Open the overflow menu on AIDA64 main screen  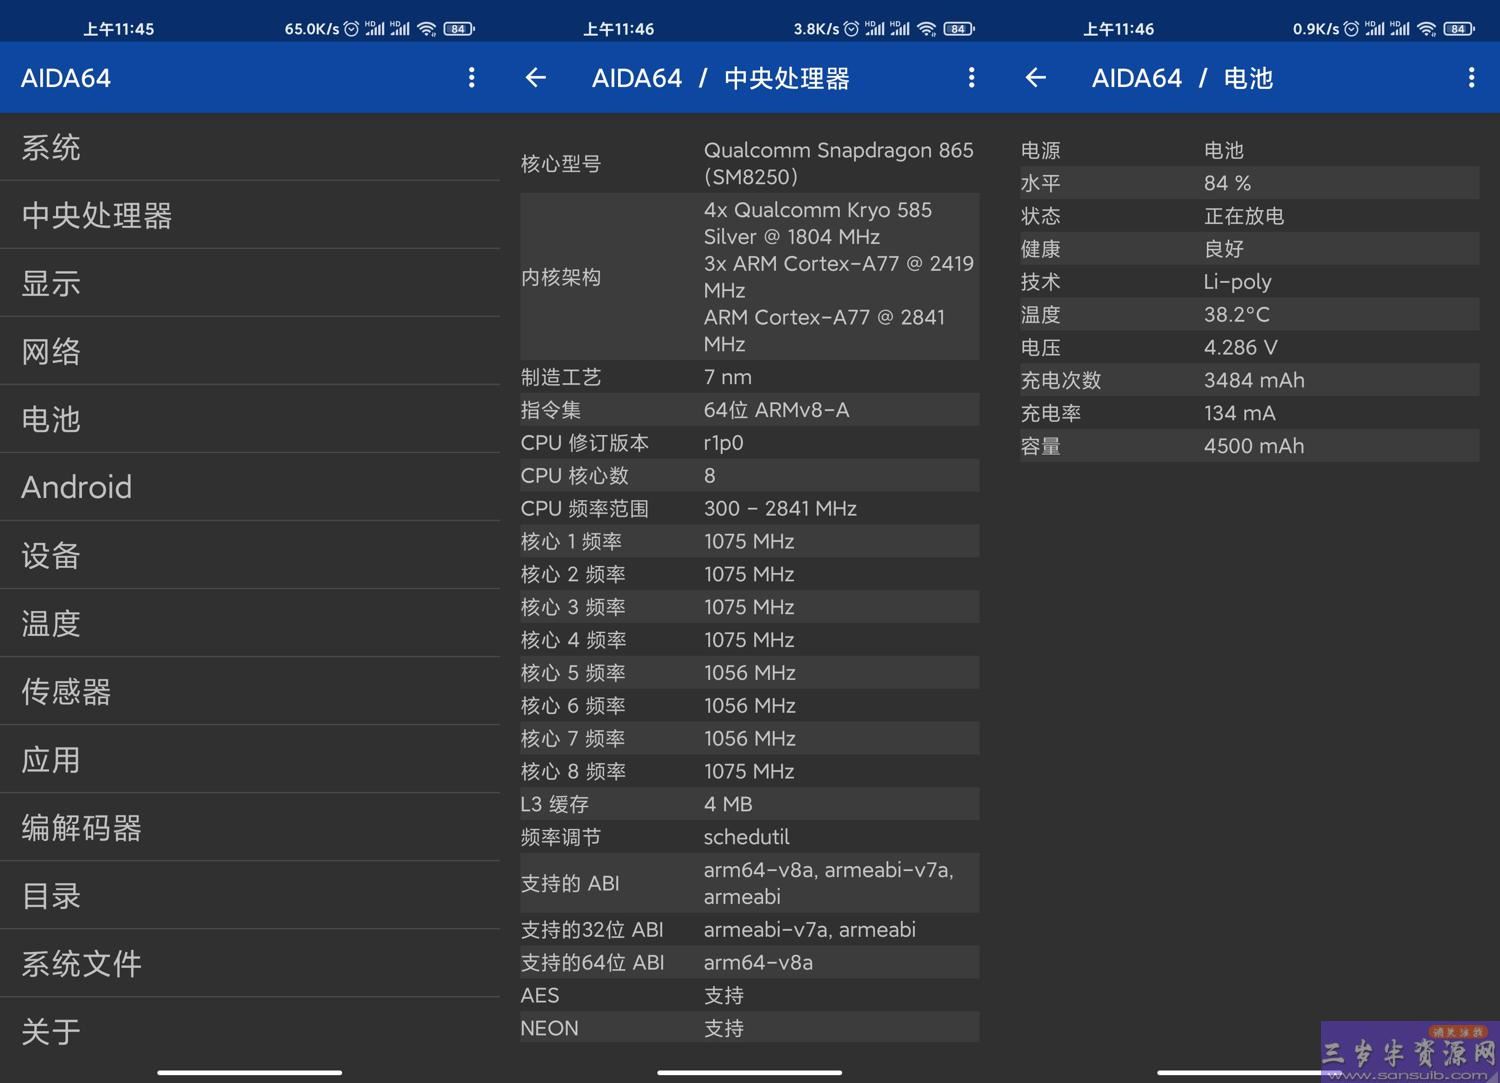point(471,78)
